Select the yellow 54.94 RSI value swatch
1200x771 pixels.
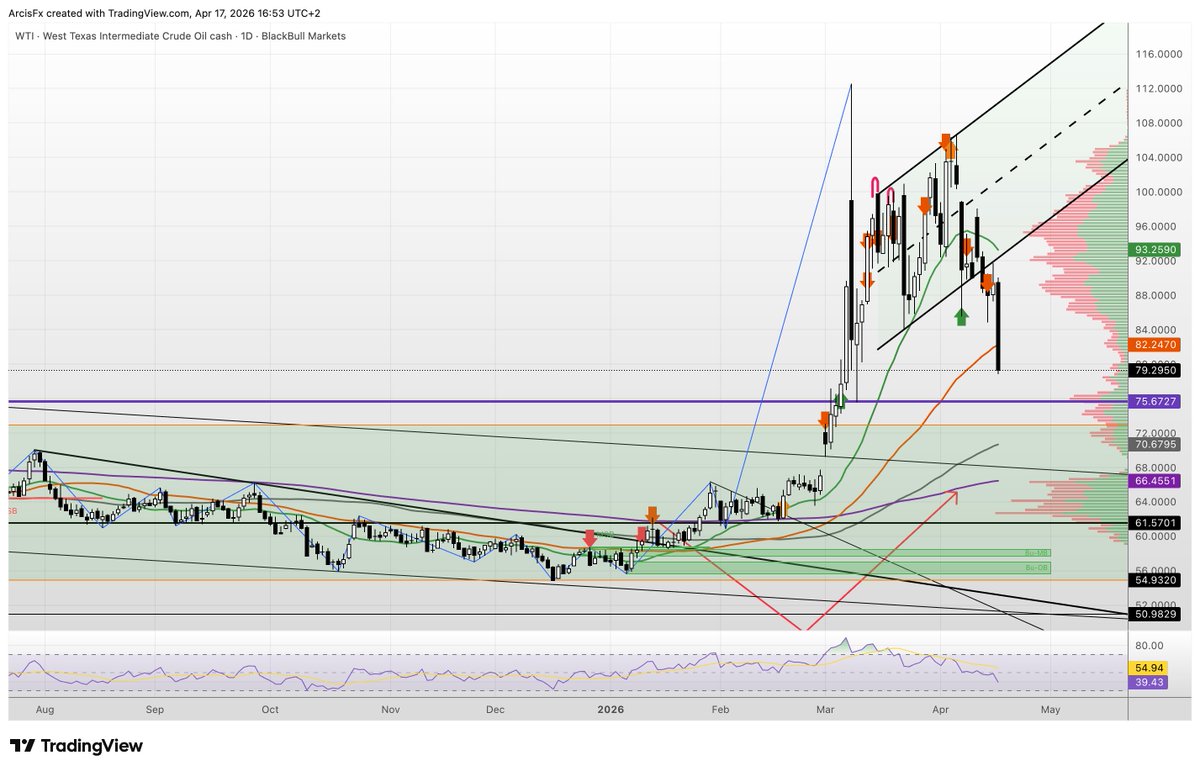(x=1146, y=665)
